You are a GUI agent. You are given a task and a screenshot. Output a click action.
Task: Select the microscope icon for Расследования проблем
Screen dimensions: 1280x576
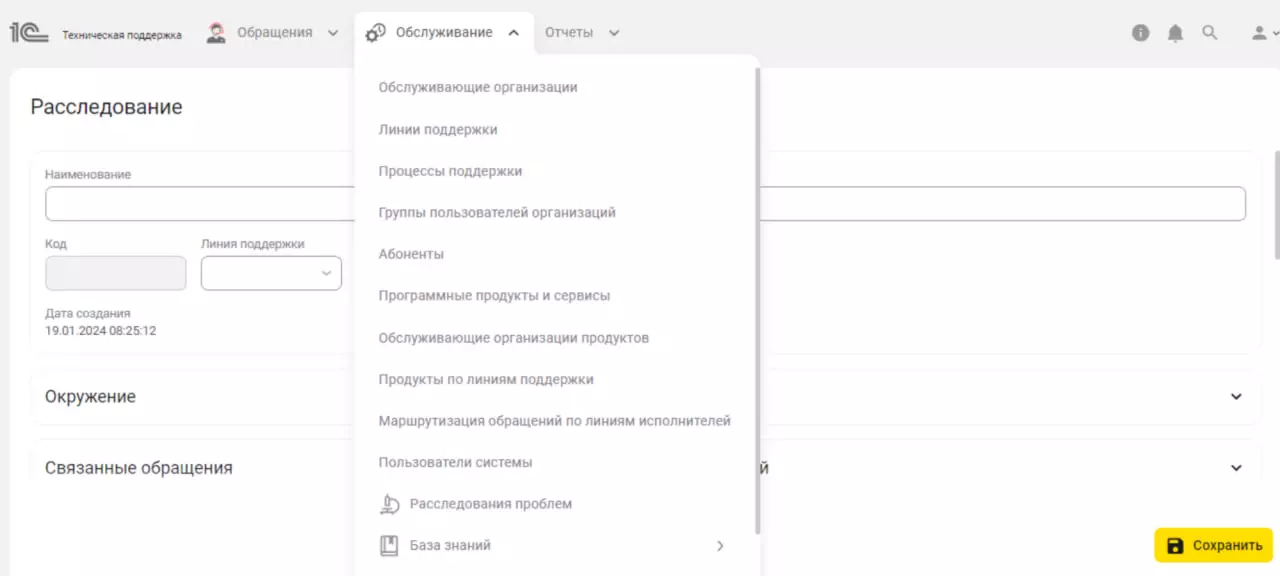[389, 504]
